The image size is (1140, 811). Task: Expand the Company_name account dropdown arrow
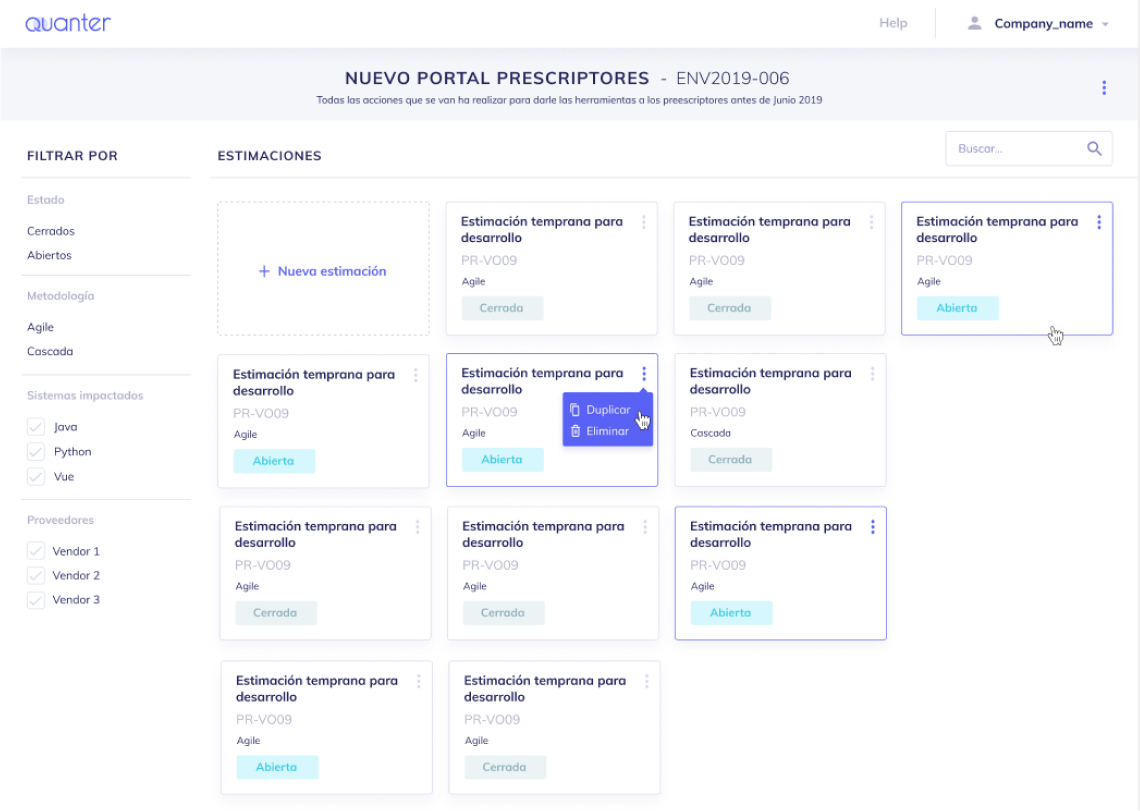[1105, 25]
